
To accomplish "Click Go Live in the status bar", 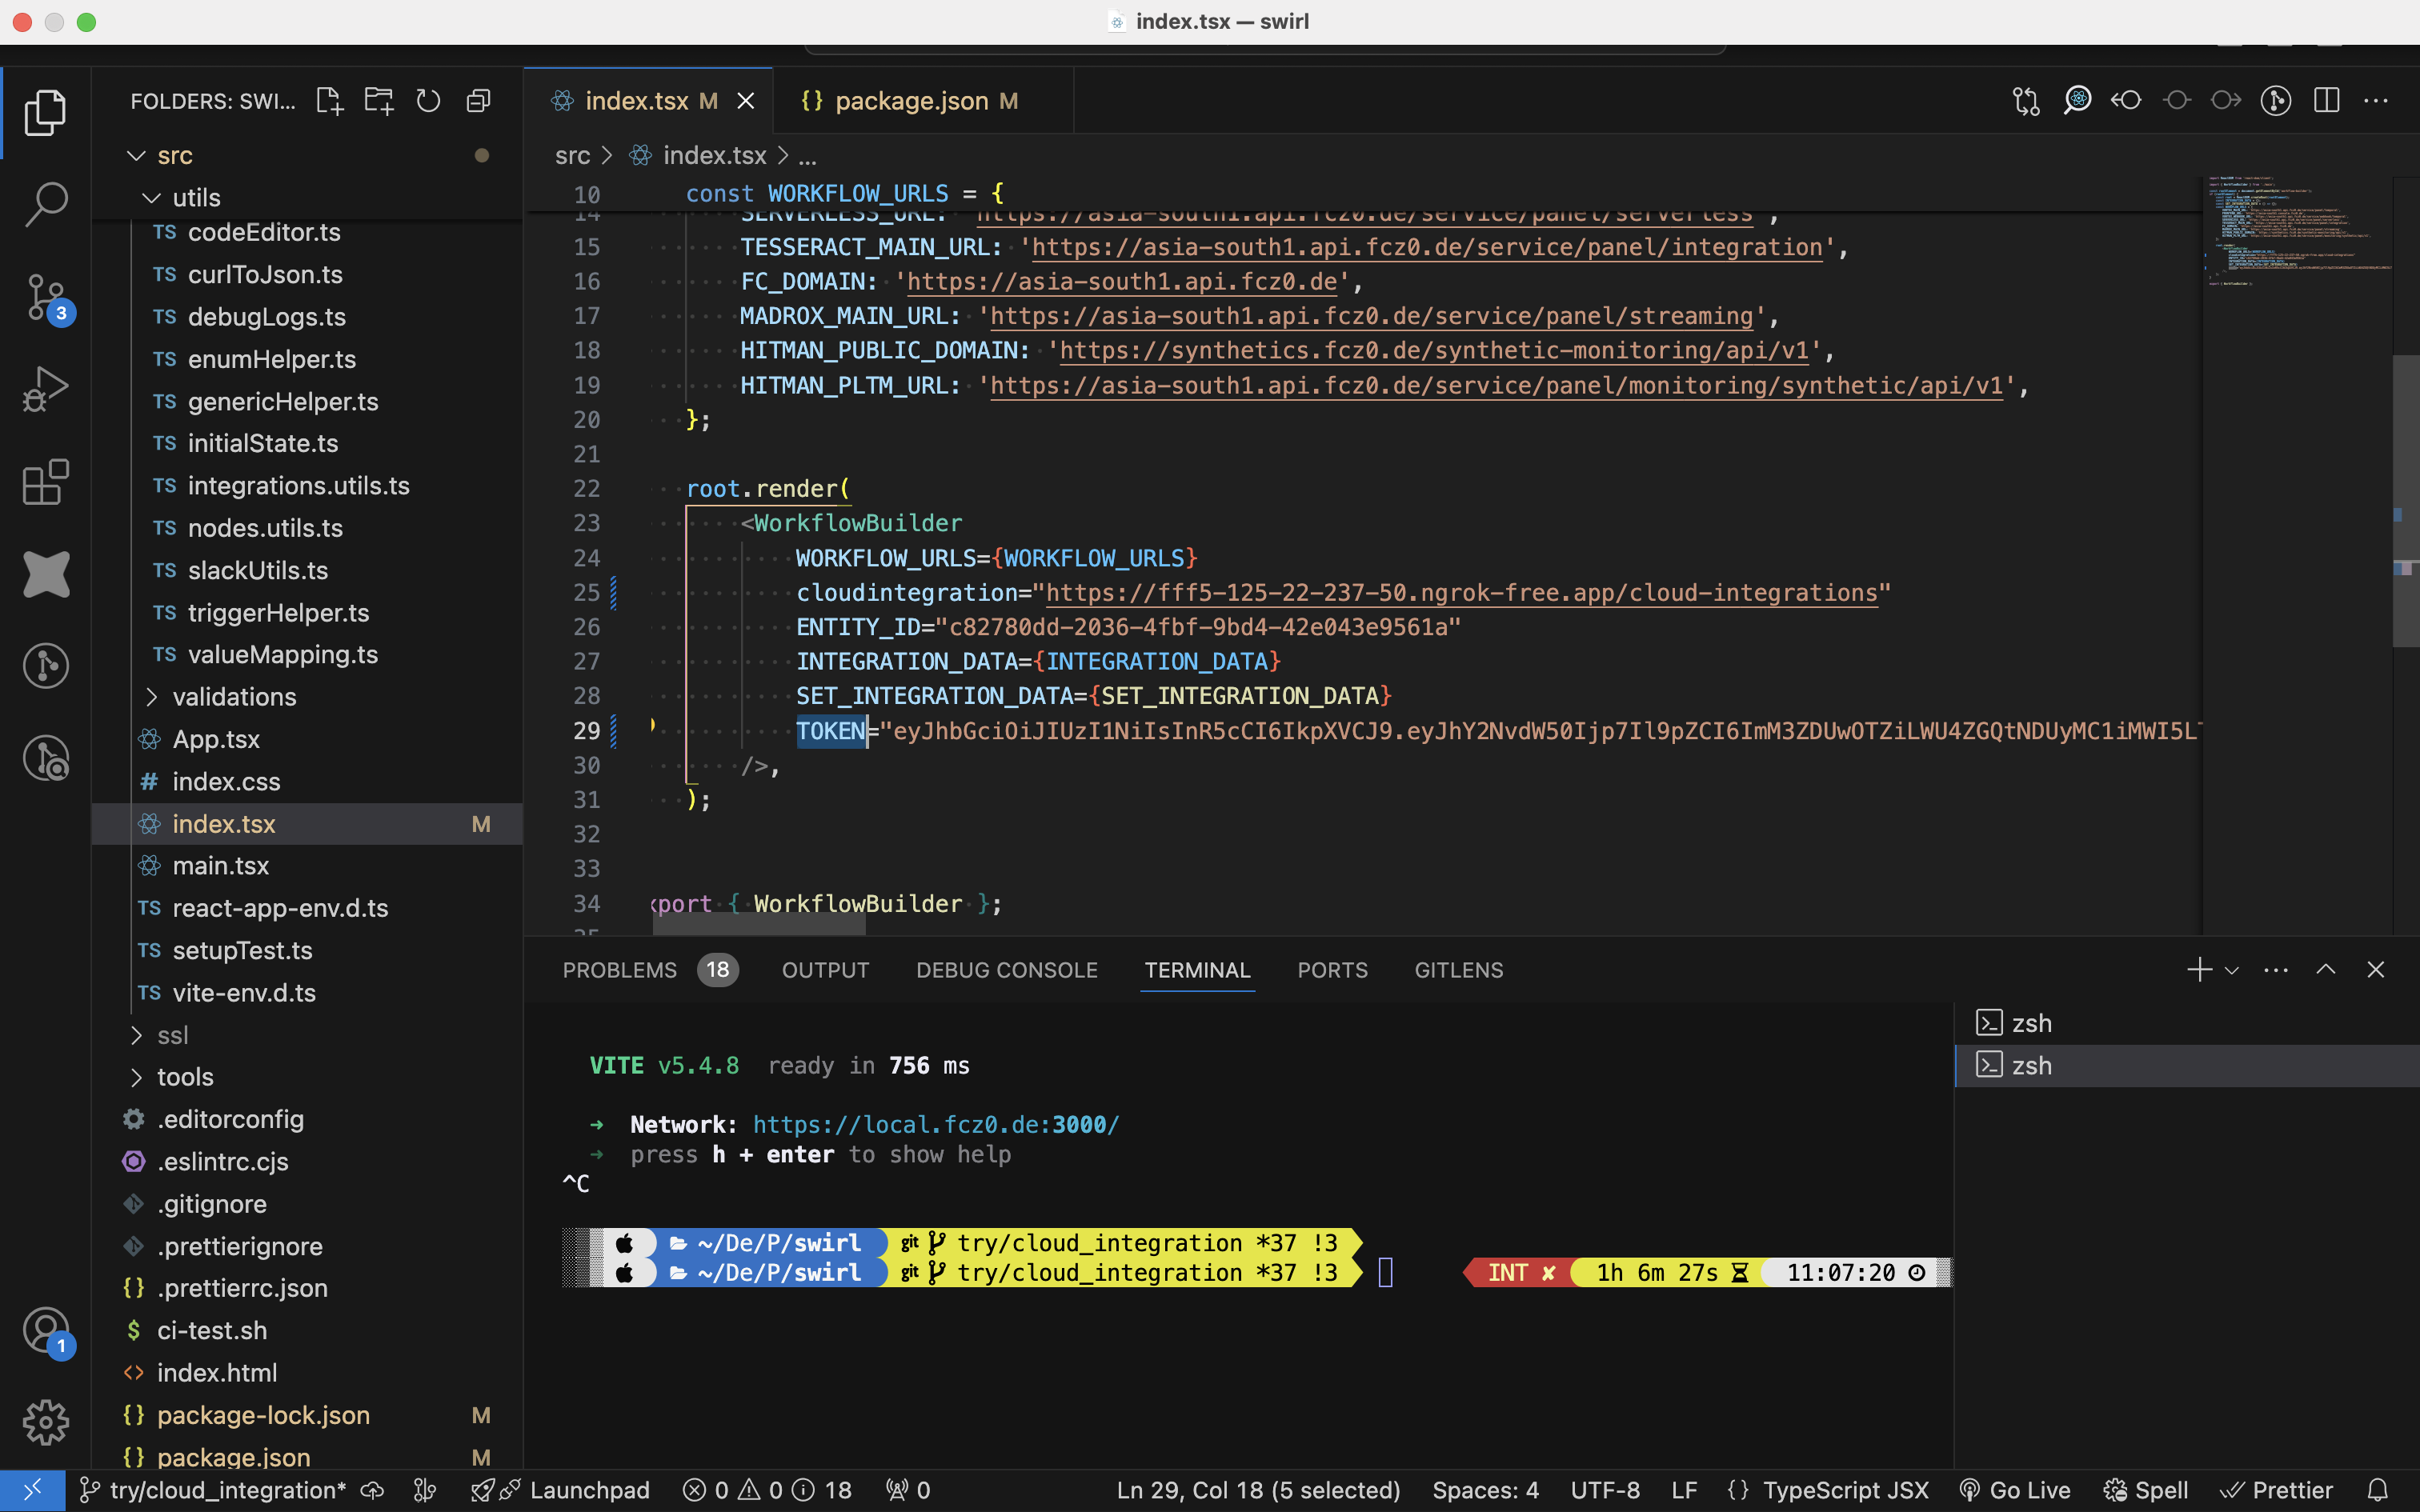I will click(2014, 1490).
